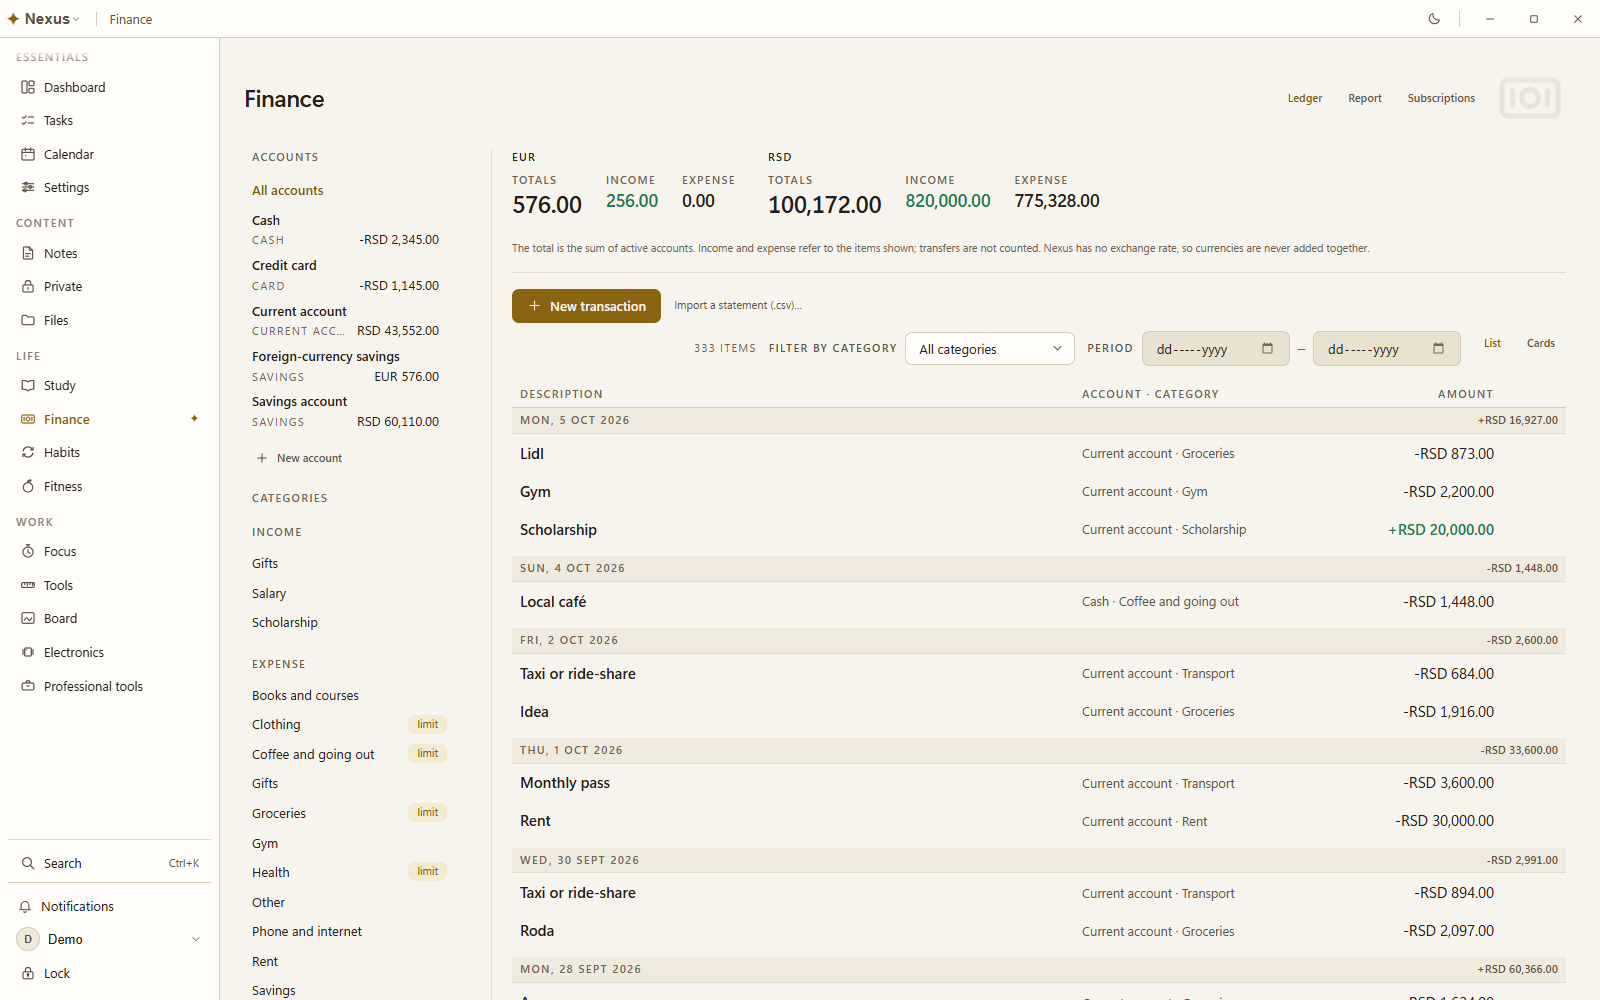Open the Idea transaction row
The height and width of the screenshot is (1000, 1600).
[1039, 711]
